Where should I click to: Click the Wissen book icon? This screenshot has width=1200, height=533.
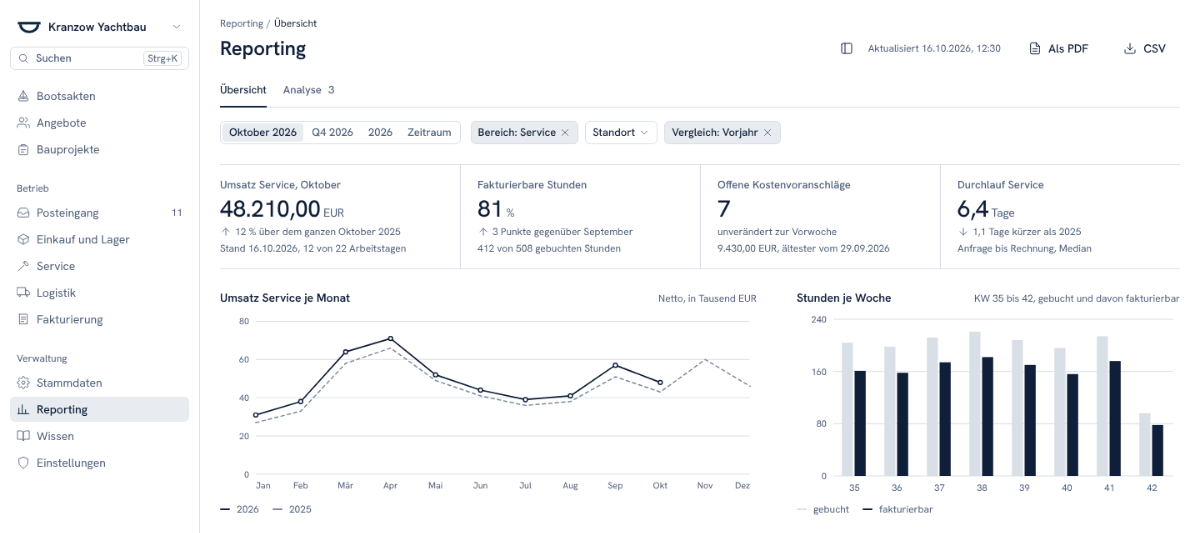click(24, 436)
